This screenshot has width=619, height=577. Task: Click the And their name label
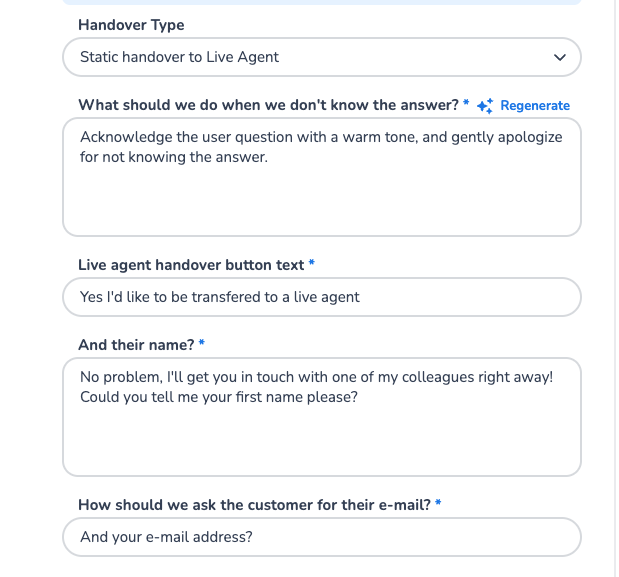(136, 345)
